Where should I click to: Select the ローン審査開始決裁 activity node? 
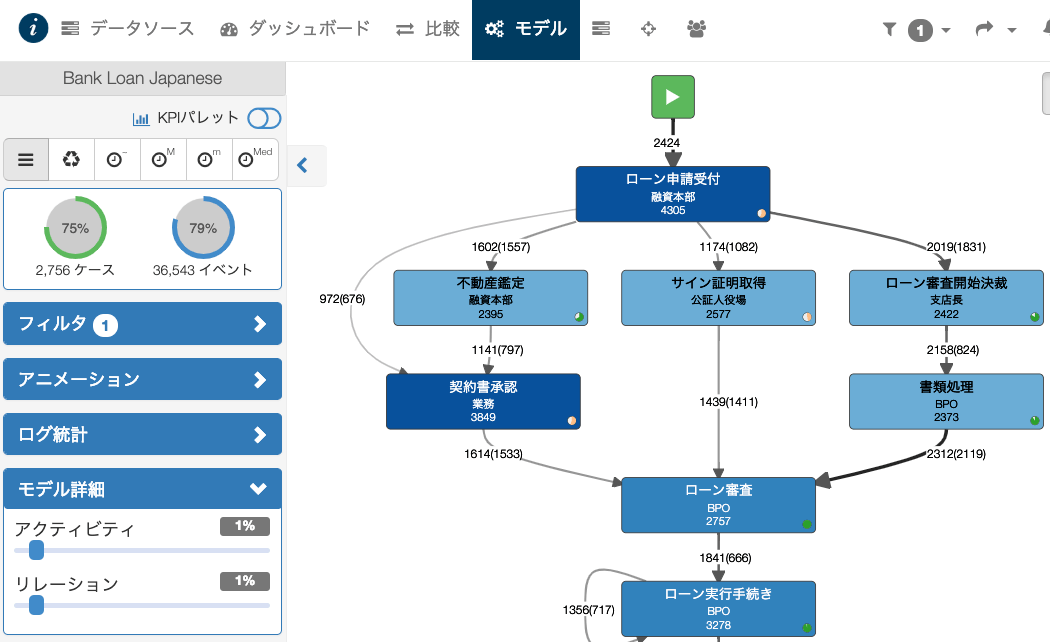click(x=946, y=298)
